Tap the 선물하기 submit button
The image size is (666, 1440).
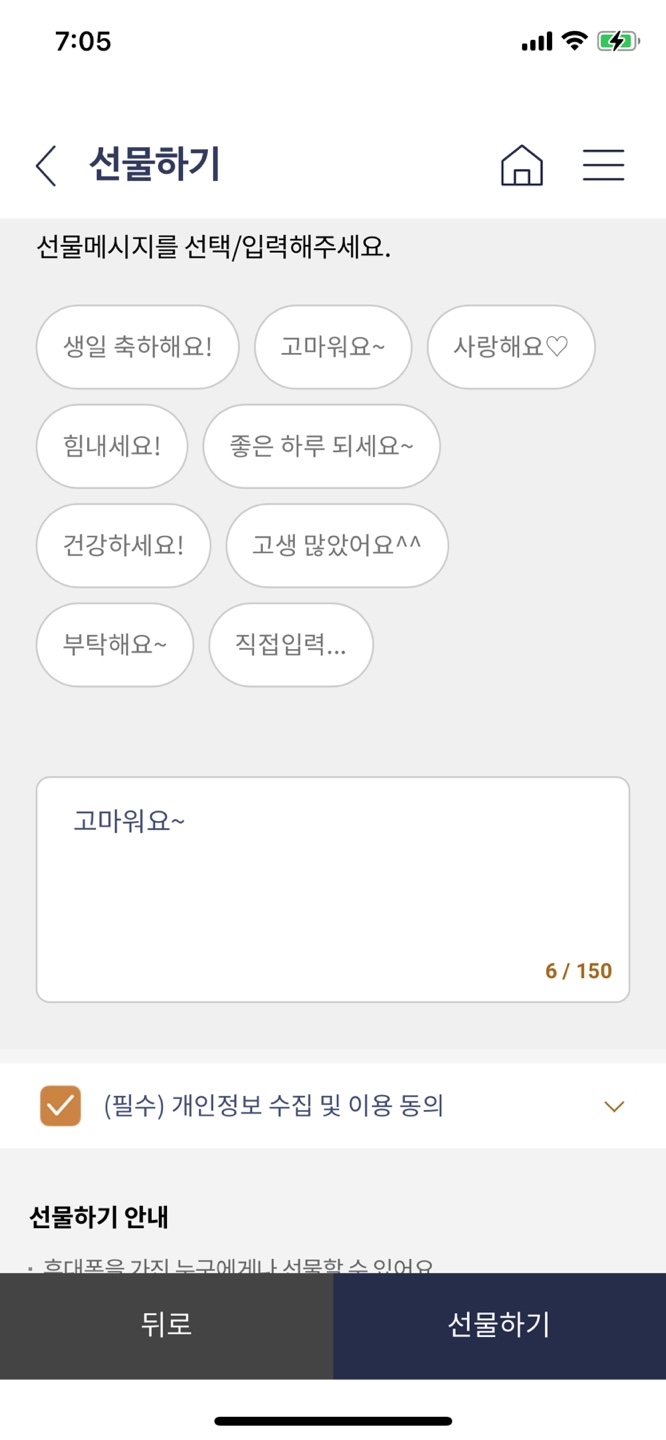click(499, 1326)
